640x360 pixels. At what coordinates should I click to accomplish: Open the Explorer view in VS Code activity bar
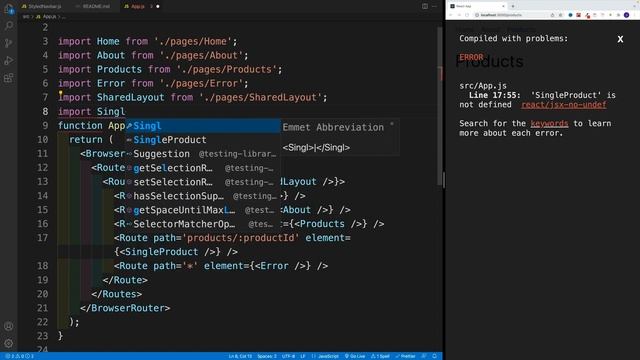tap(9, 9)
